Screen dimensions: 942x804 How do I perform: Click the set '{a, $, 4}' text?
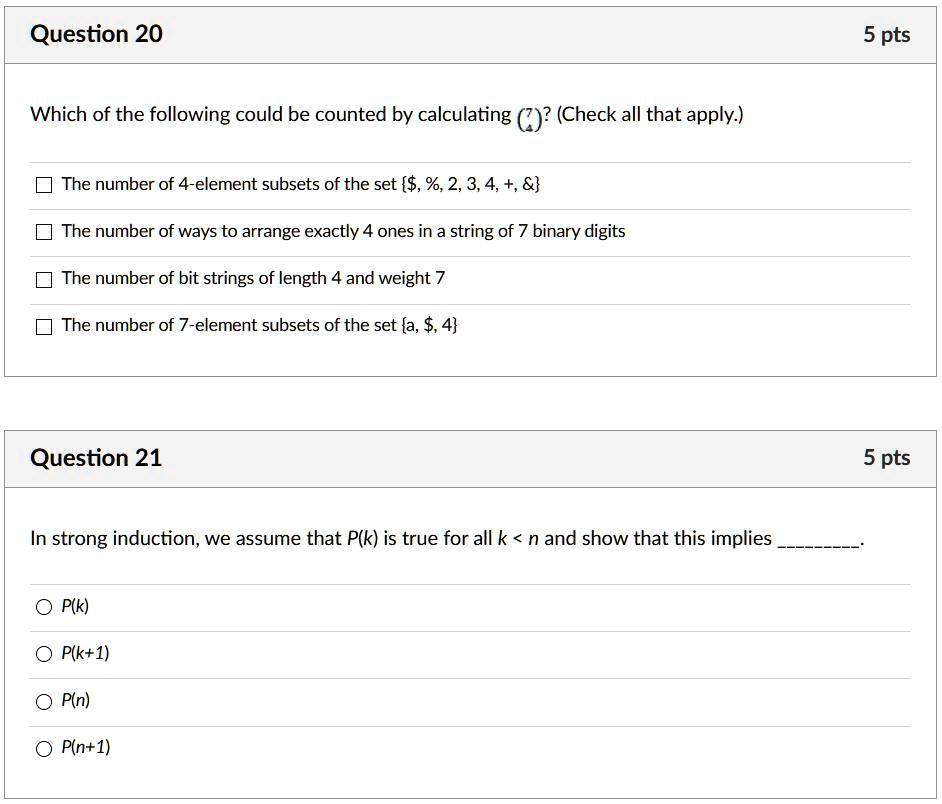429,325
